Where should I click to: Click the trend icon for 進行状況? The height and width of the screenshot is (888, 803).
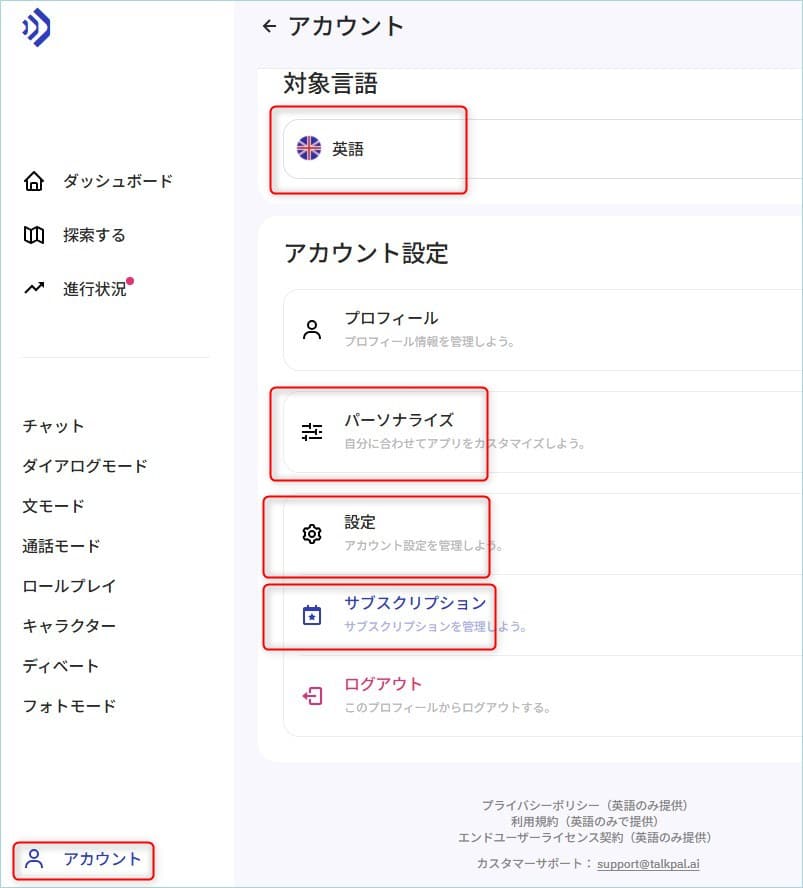pyautogui.click(x=34, y=288)
